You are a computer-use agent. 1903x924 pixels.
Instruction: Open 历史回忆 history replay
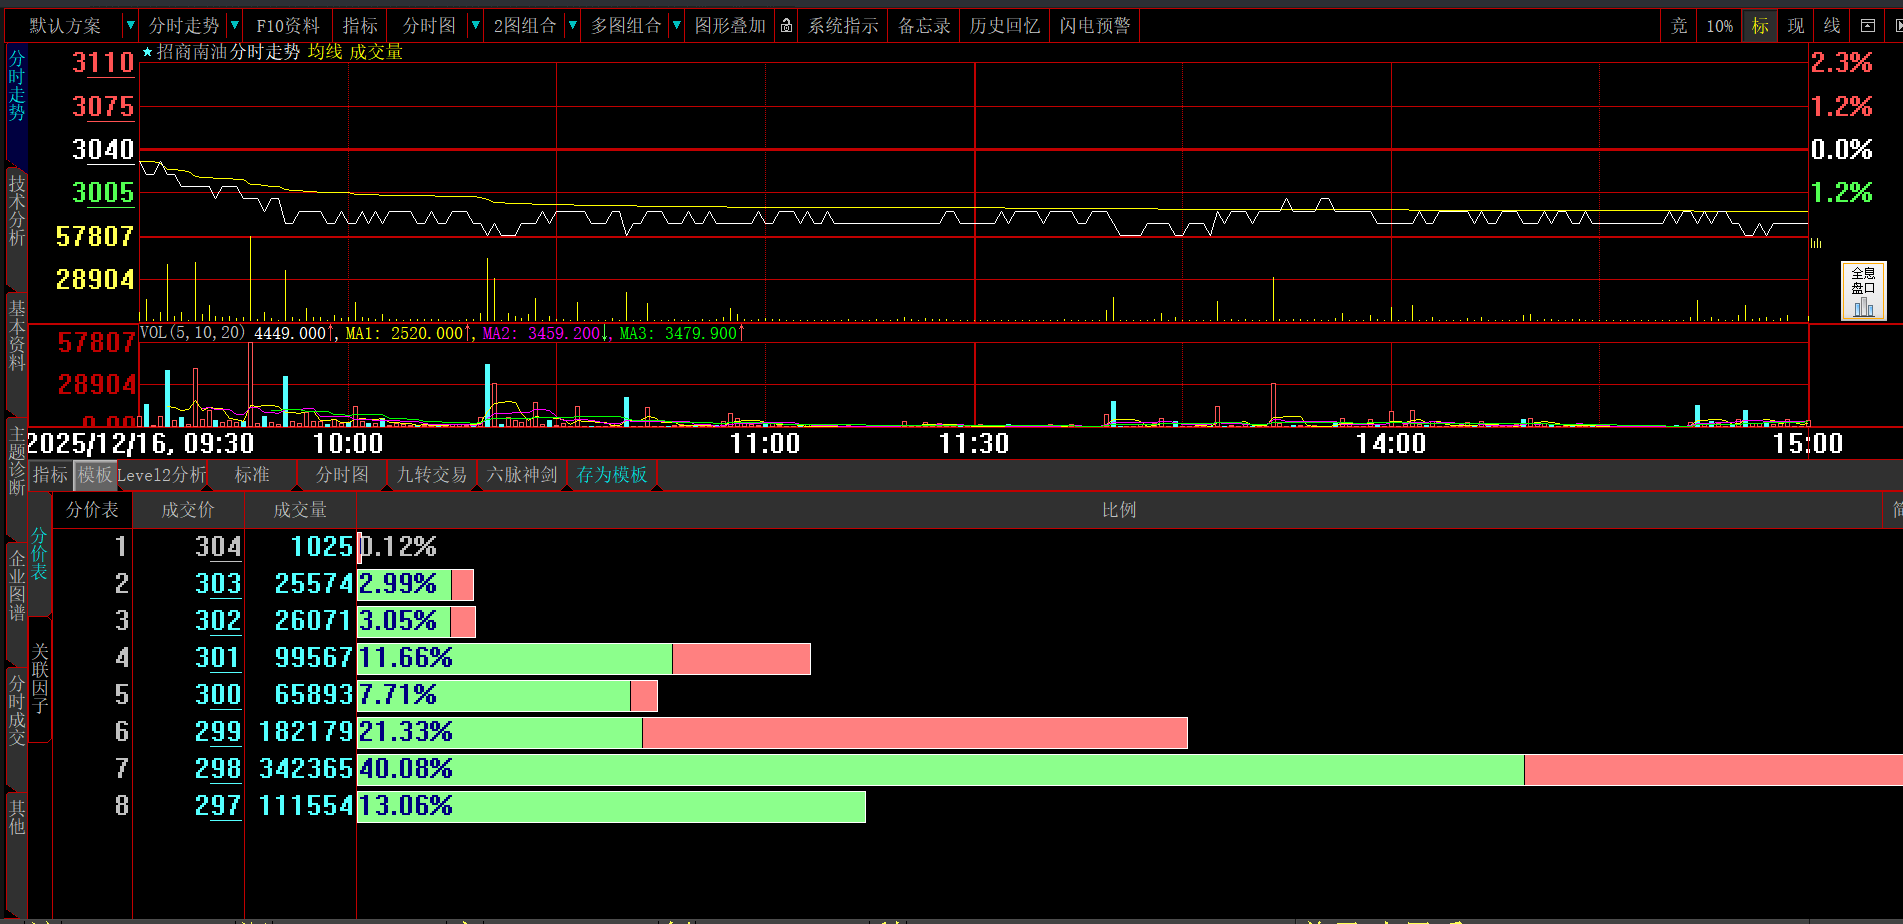1004,26
